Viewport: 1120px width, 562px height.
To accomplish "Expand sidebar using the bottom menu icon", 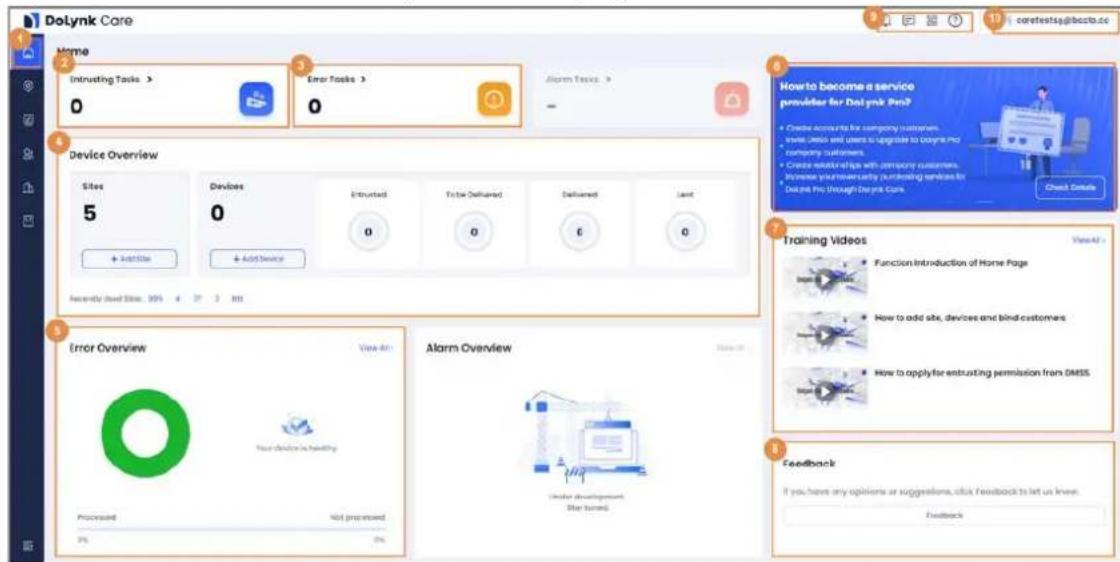I will click(x=26, y=546).
